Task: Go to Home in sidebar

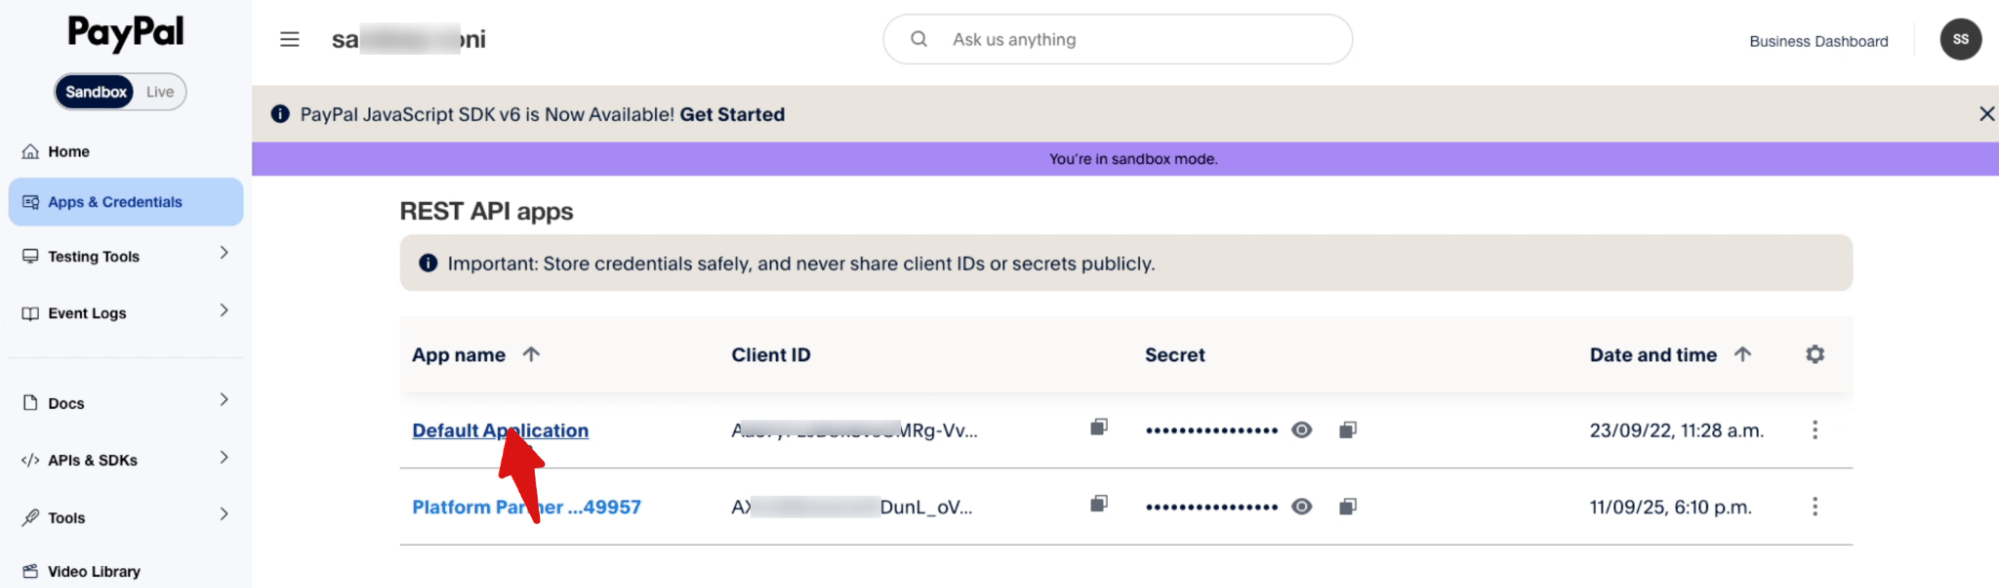Action: click(x=68, y=152)
